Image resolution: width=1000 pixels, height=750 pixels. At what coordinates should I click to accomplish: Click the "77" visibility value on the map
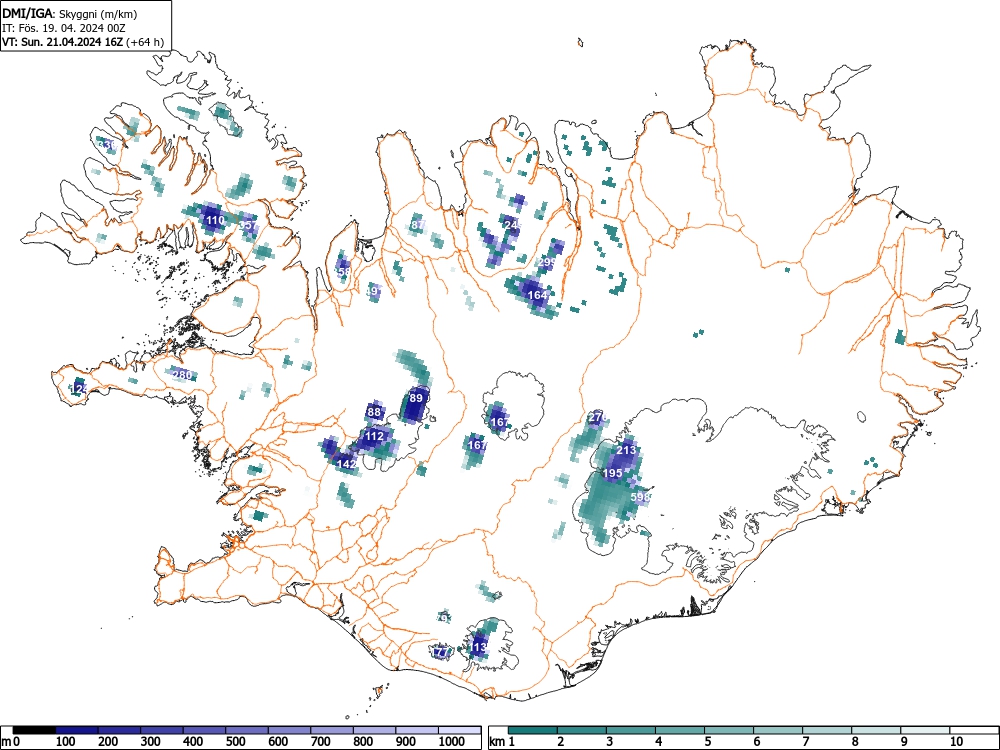tap(441, 652)
